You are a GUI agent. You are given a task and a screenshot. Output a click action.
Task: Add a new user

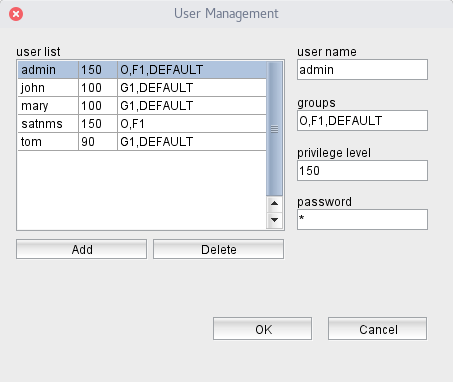coord(81,249)
